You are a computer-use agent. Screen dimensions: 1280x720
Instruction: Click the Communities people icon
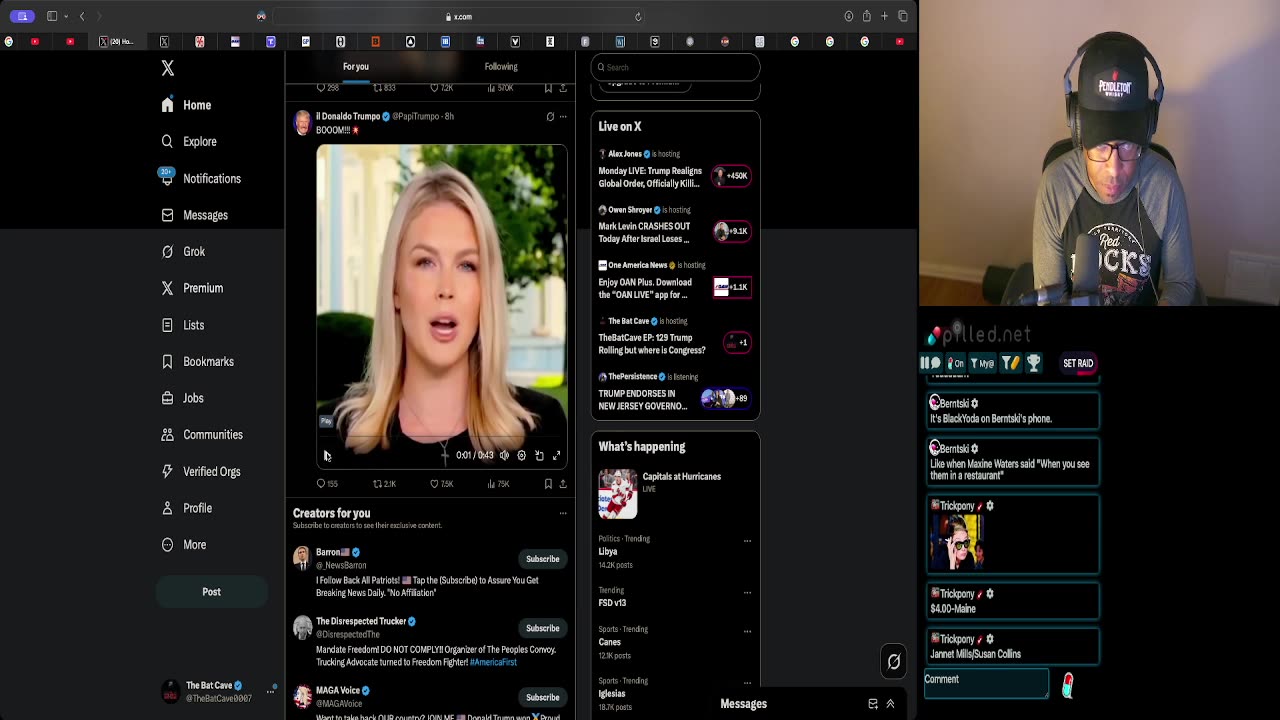click(167, 435)
